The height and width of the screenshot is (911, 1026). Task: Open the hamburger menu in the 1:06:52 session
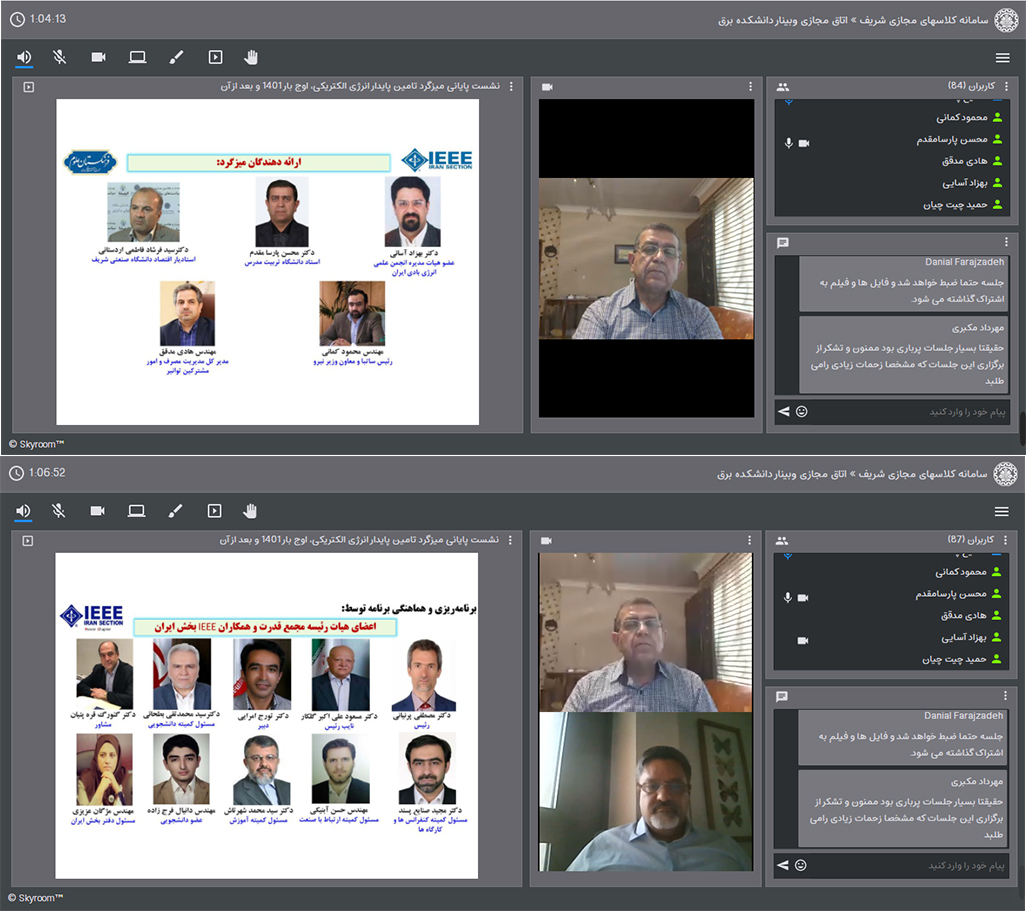tap(1002, 512)
